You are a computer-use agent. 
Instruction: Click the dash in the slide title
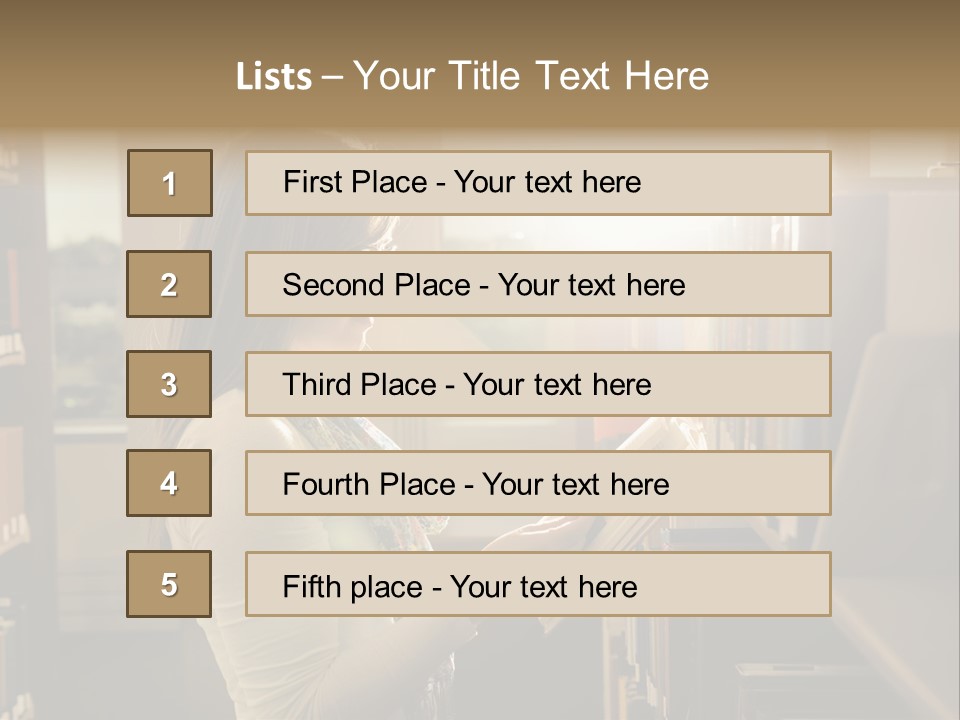coord(333,76)
